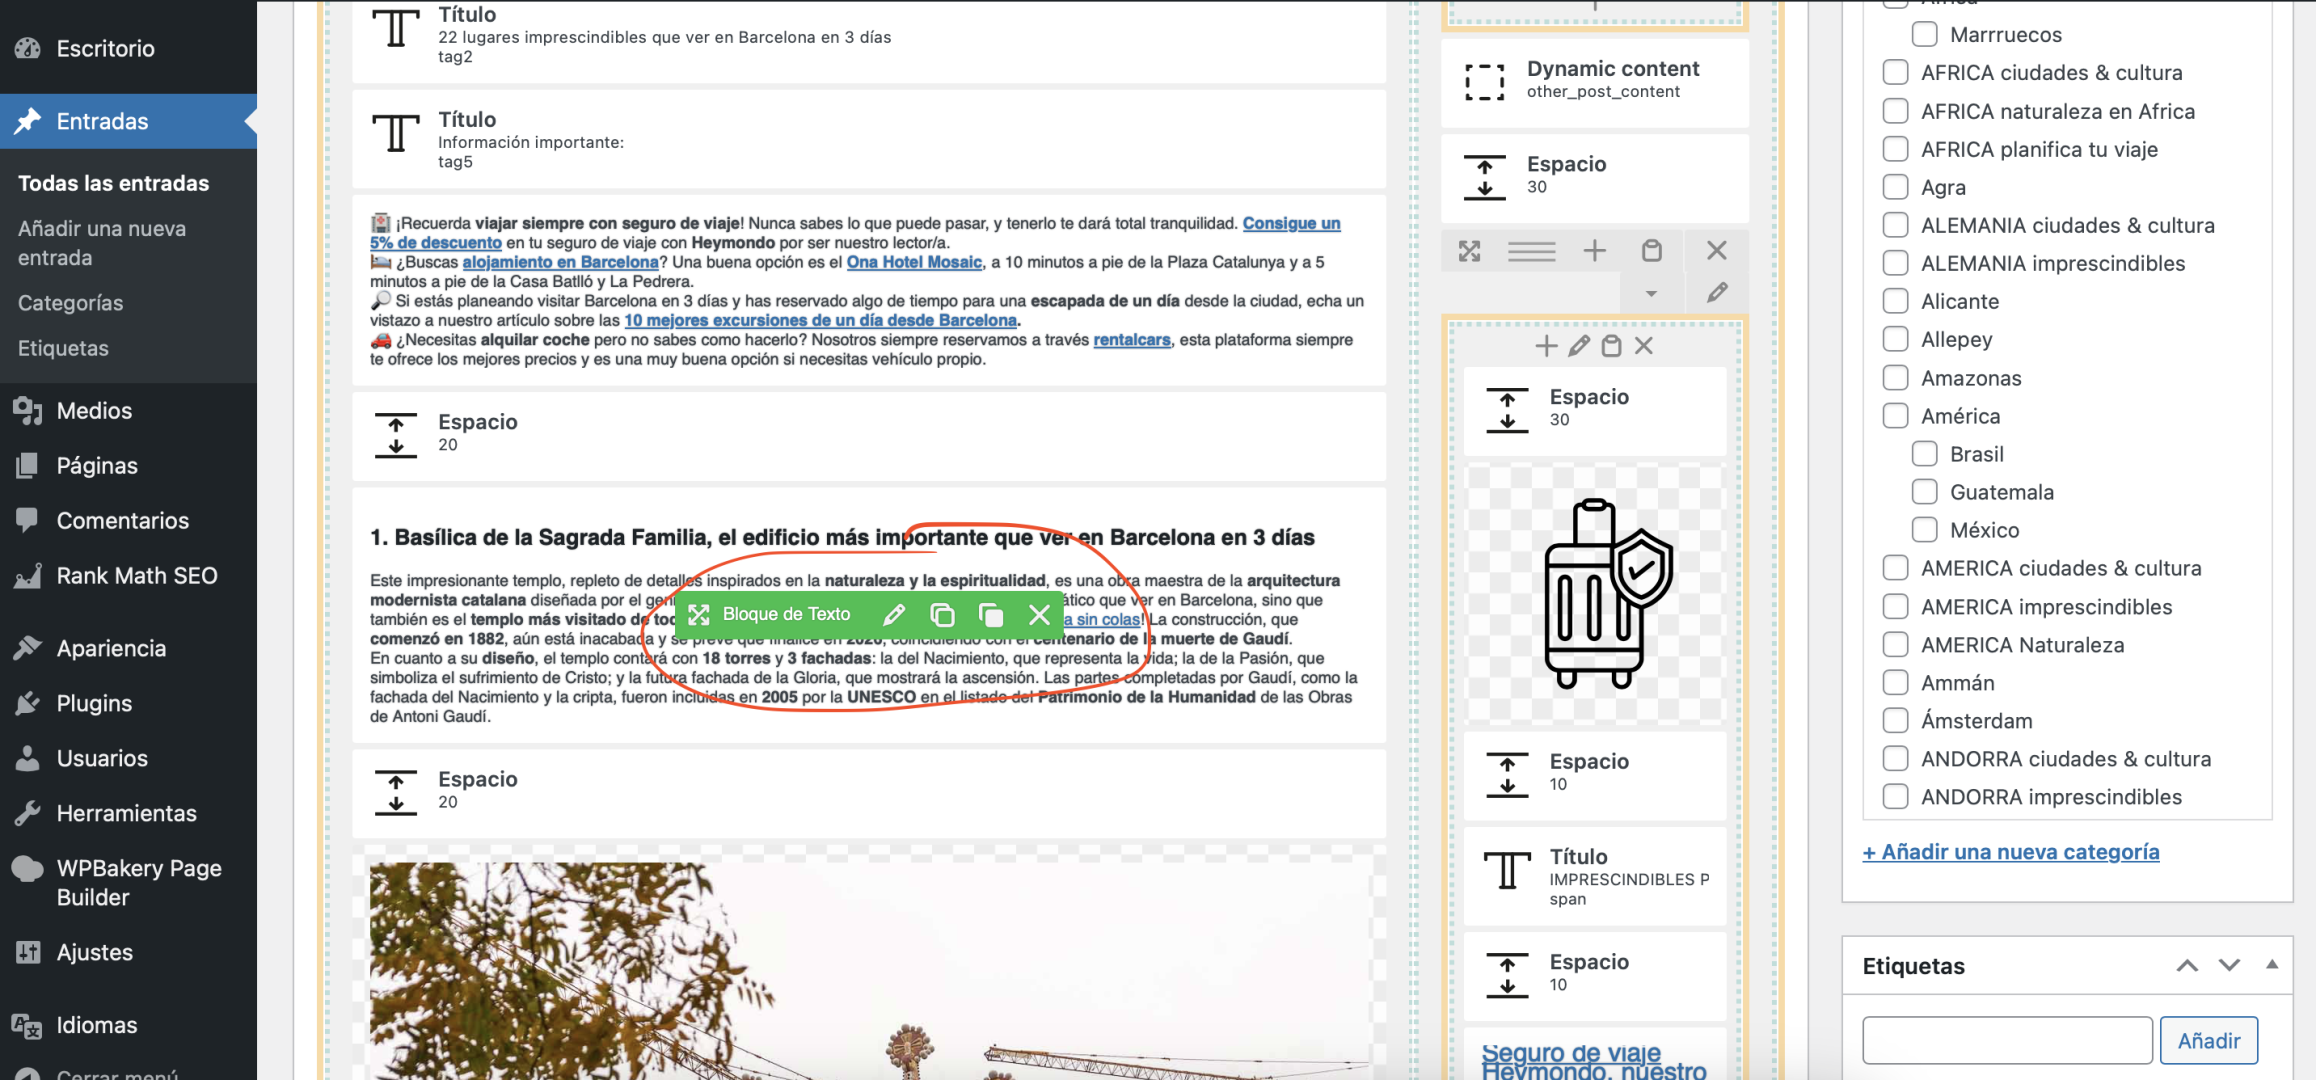This screenshot has width=2316, height=1080.
Task: Check the Alicante category
Action: point(1895,301)
